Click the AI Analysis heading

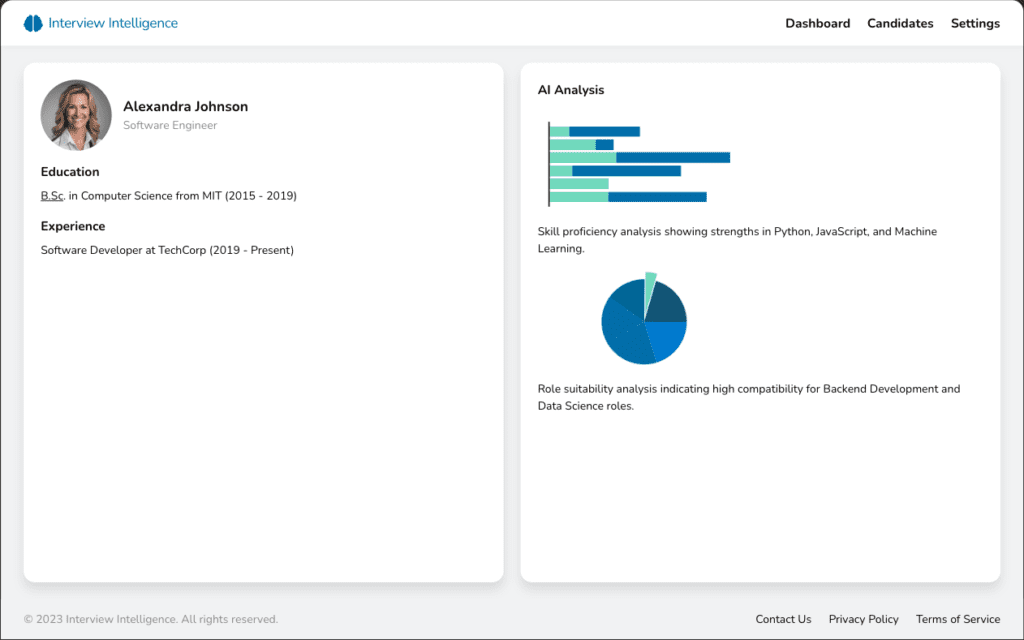point(571,90)
